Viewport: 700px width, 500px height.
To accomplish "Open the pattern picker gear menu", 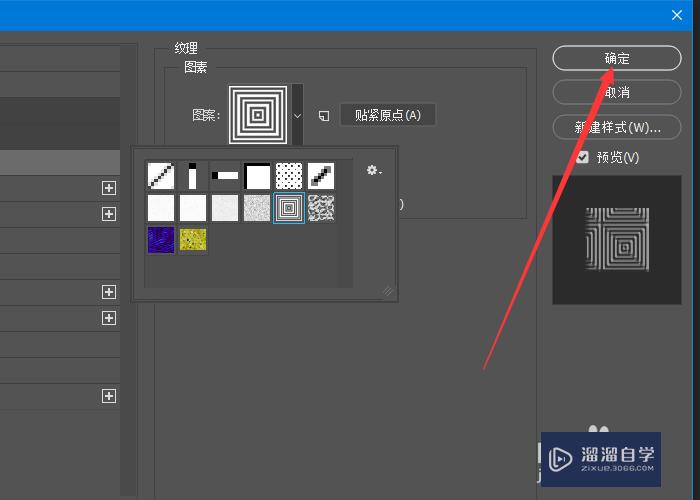I will pos(374,170).
